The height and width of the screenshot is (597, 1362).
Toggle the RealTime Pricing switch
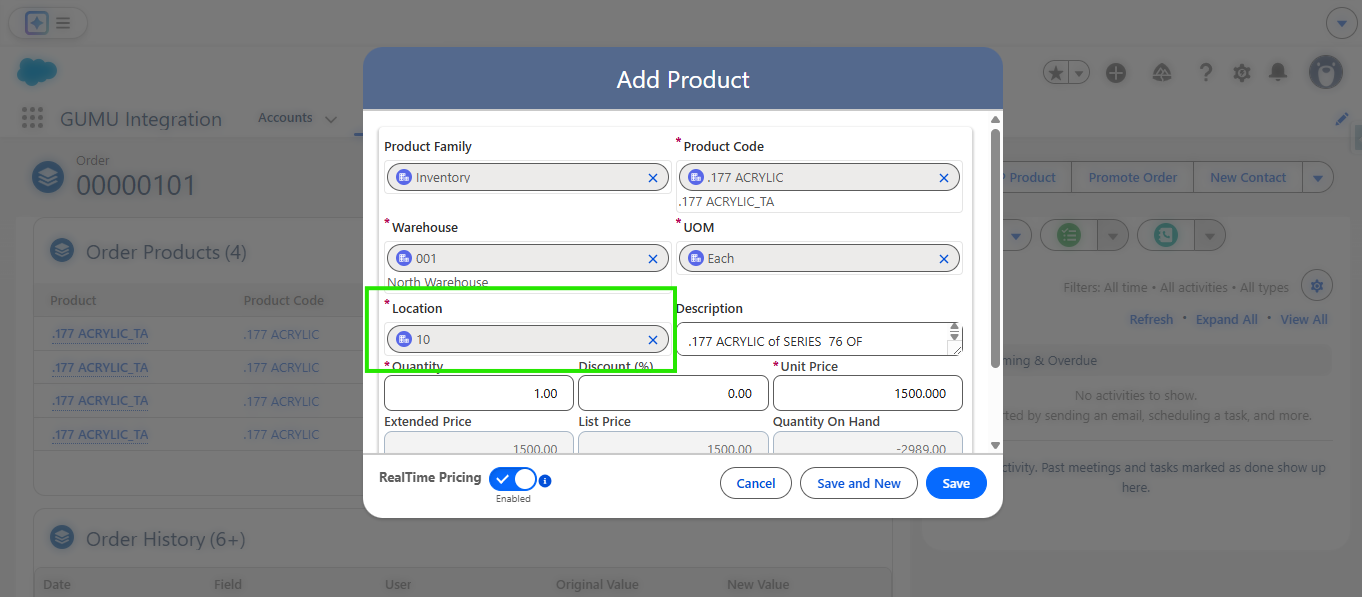[513, 479]
